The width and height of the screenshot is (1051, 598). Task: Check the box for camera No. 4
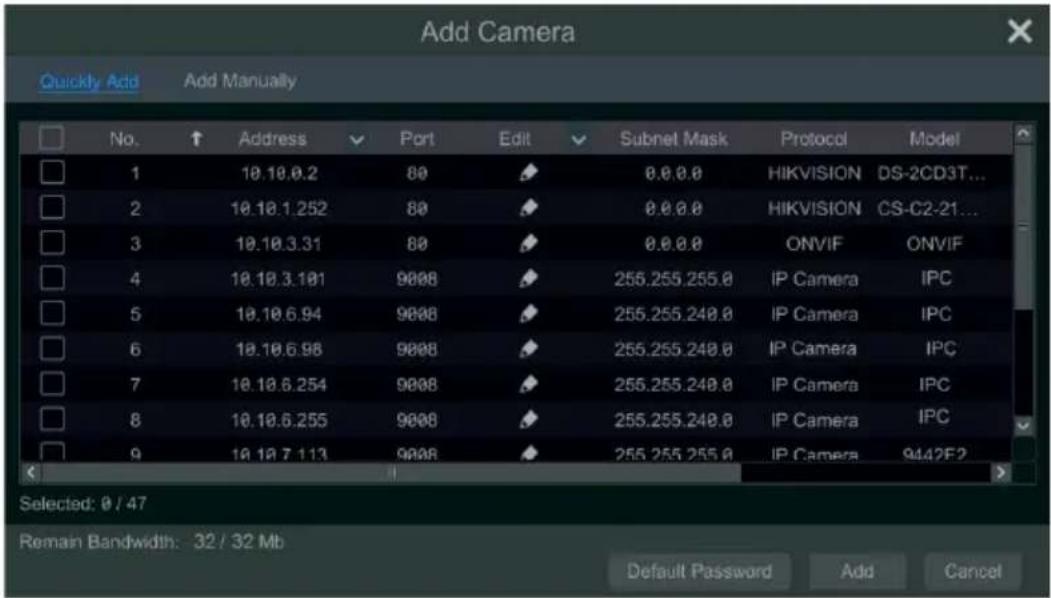tap(52, 278)
